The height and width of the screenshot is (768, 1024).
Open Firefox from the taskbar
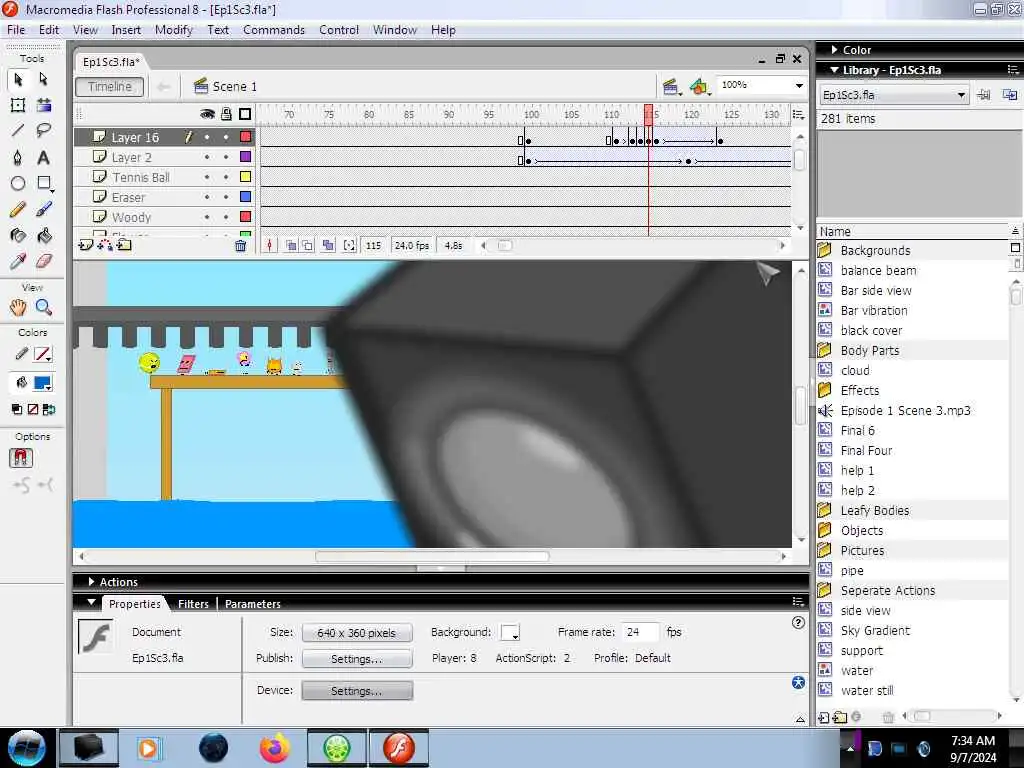(x=274, y=748)
